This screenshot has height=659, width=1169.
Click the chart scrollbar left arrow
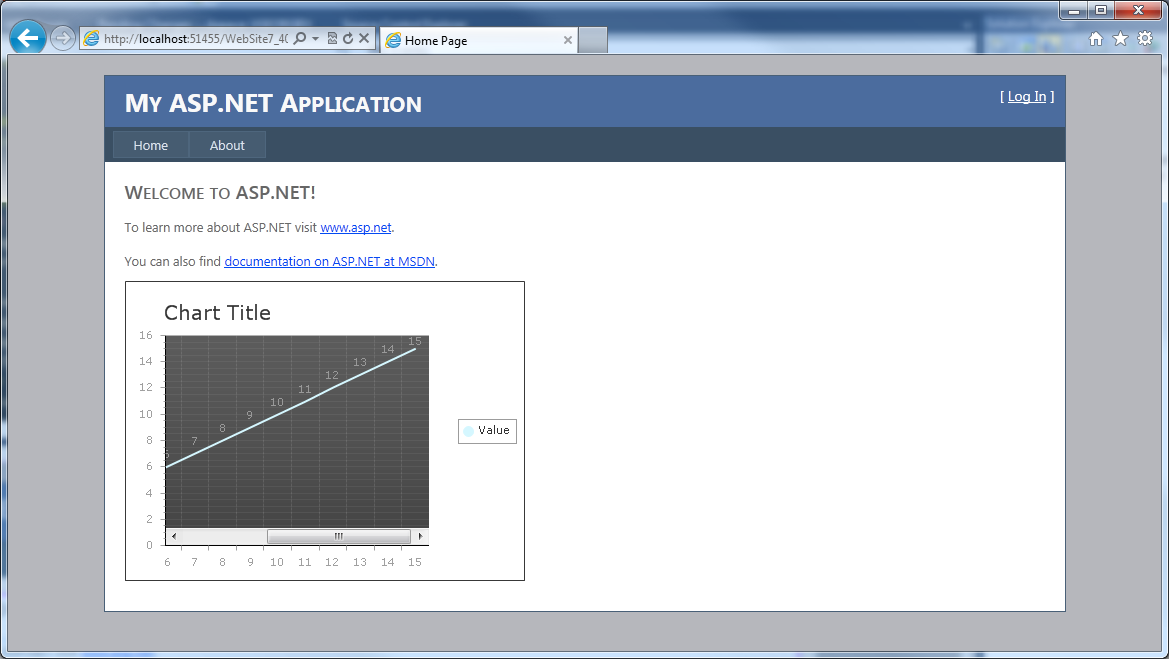tap(174, 536)
